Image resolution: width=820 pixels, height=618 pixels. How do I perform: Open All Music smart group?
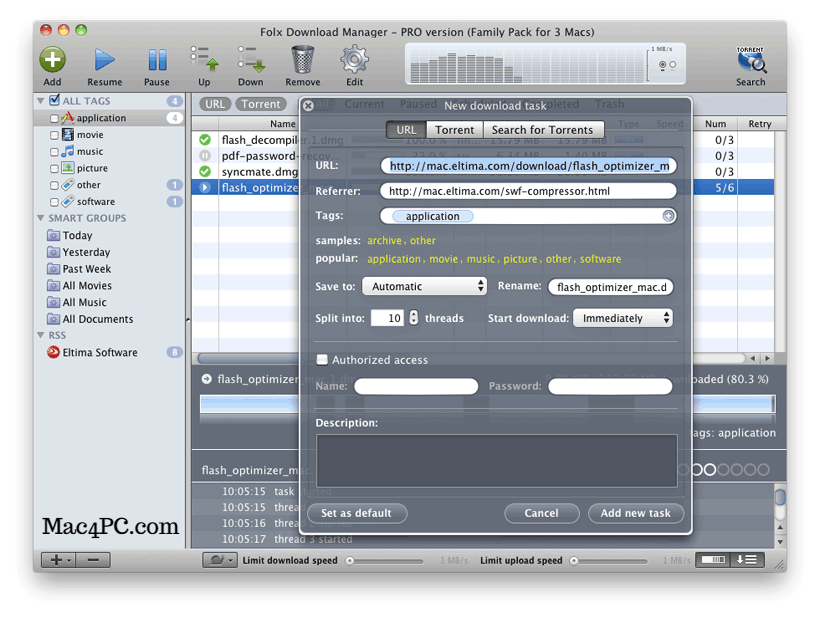point(77,302)
